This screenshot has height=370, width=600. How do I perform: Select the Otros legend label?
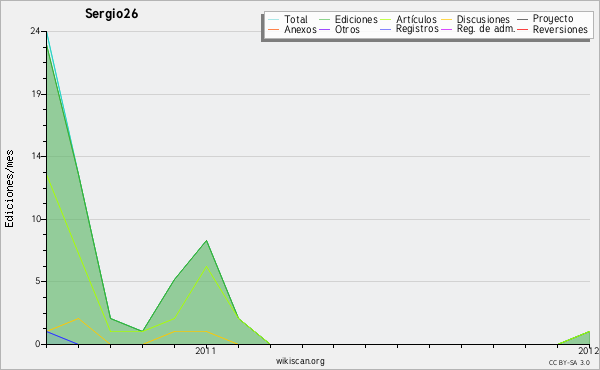click(347, 29)
